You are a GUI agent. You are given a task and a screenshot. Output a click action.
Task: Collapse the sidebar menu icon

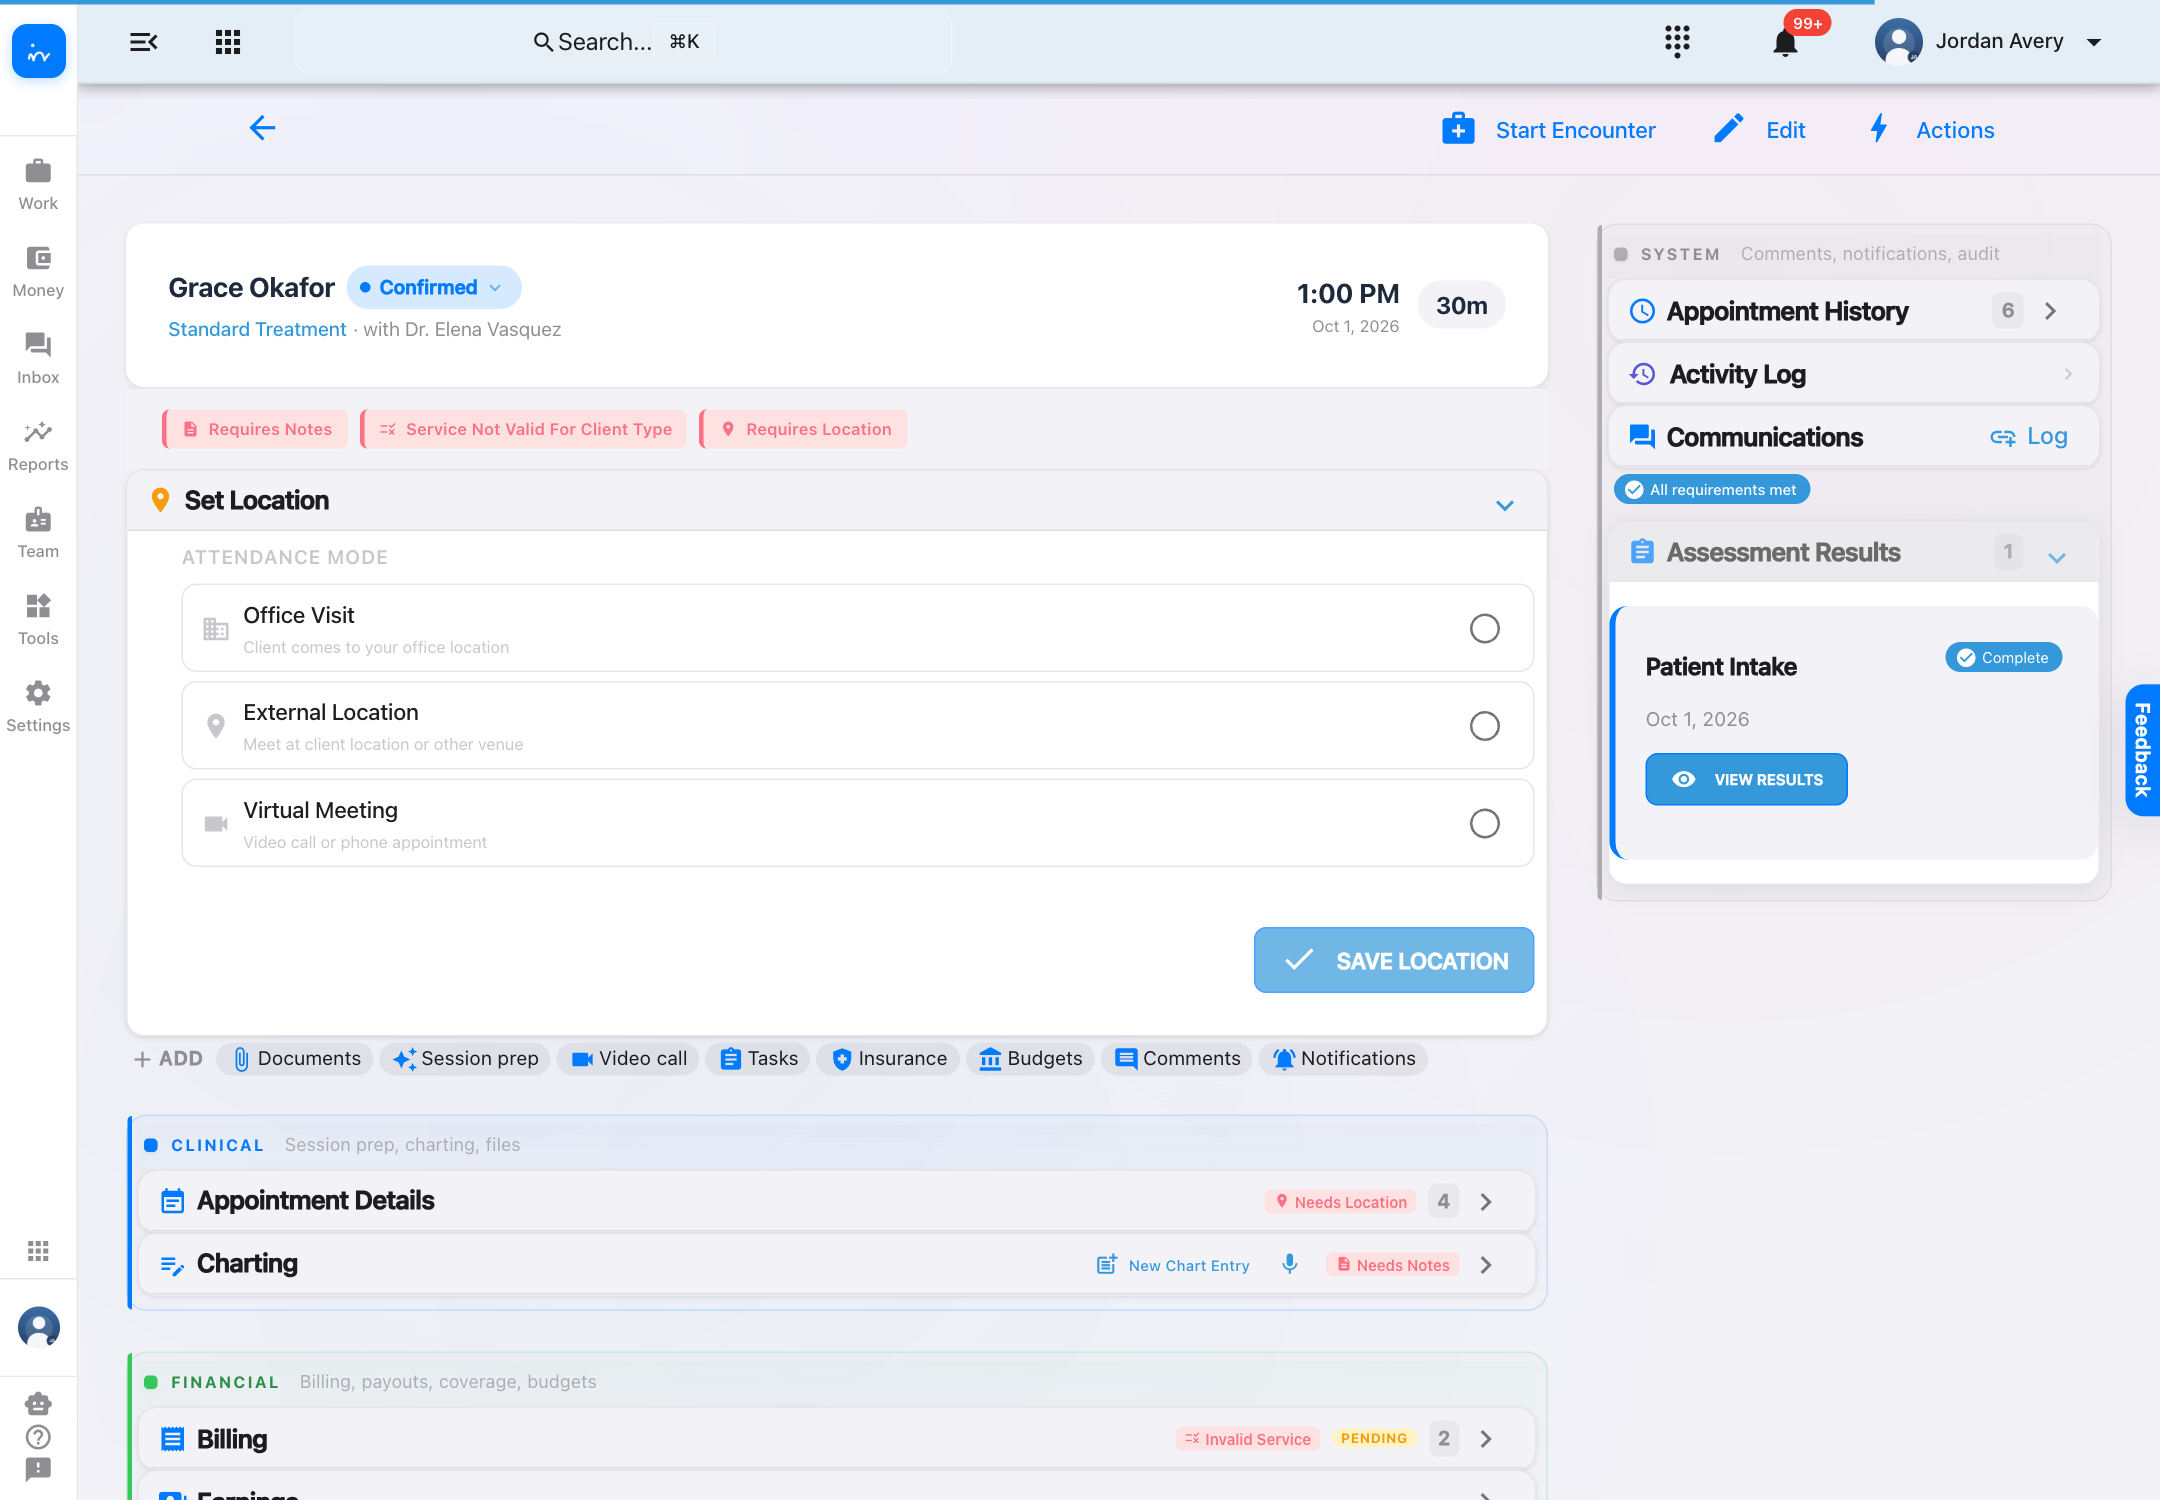click(144, 42)
